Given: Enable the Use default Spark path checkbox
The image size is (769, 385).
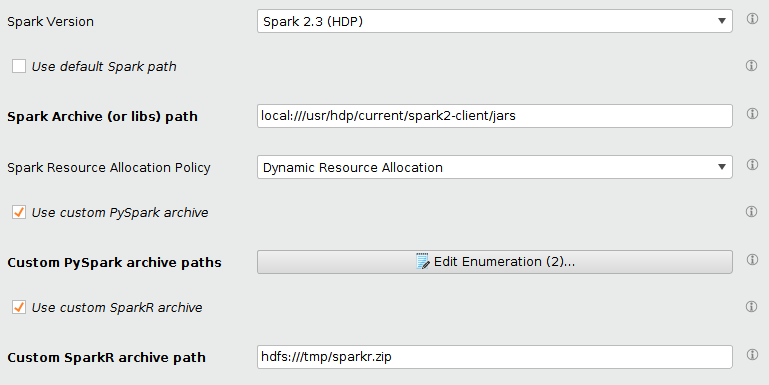Looking at the screenshot, I should coord(19,66).
